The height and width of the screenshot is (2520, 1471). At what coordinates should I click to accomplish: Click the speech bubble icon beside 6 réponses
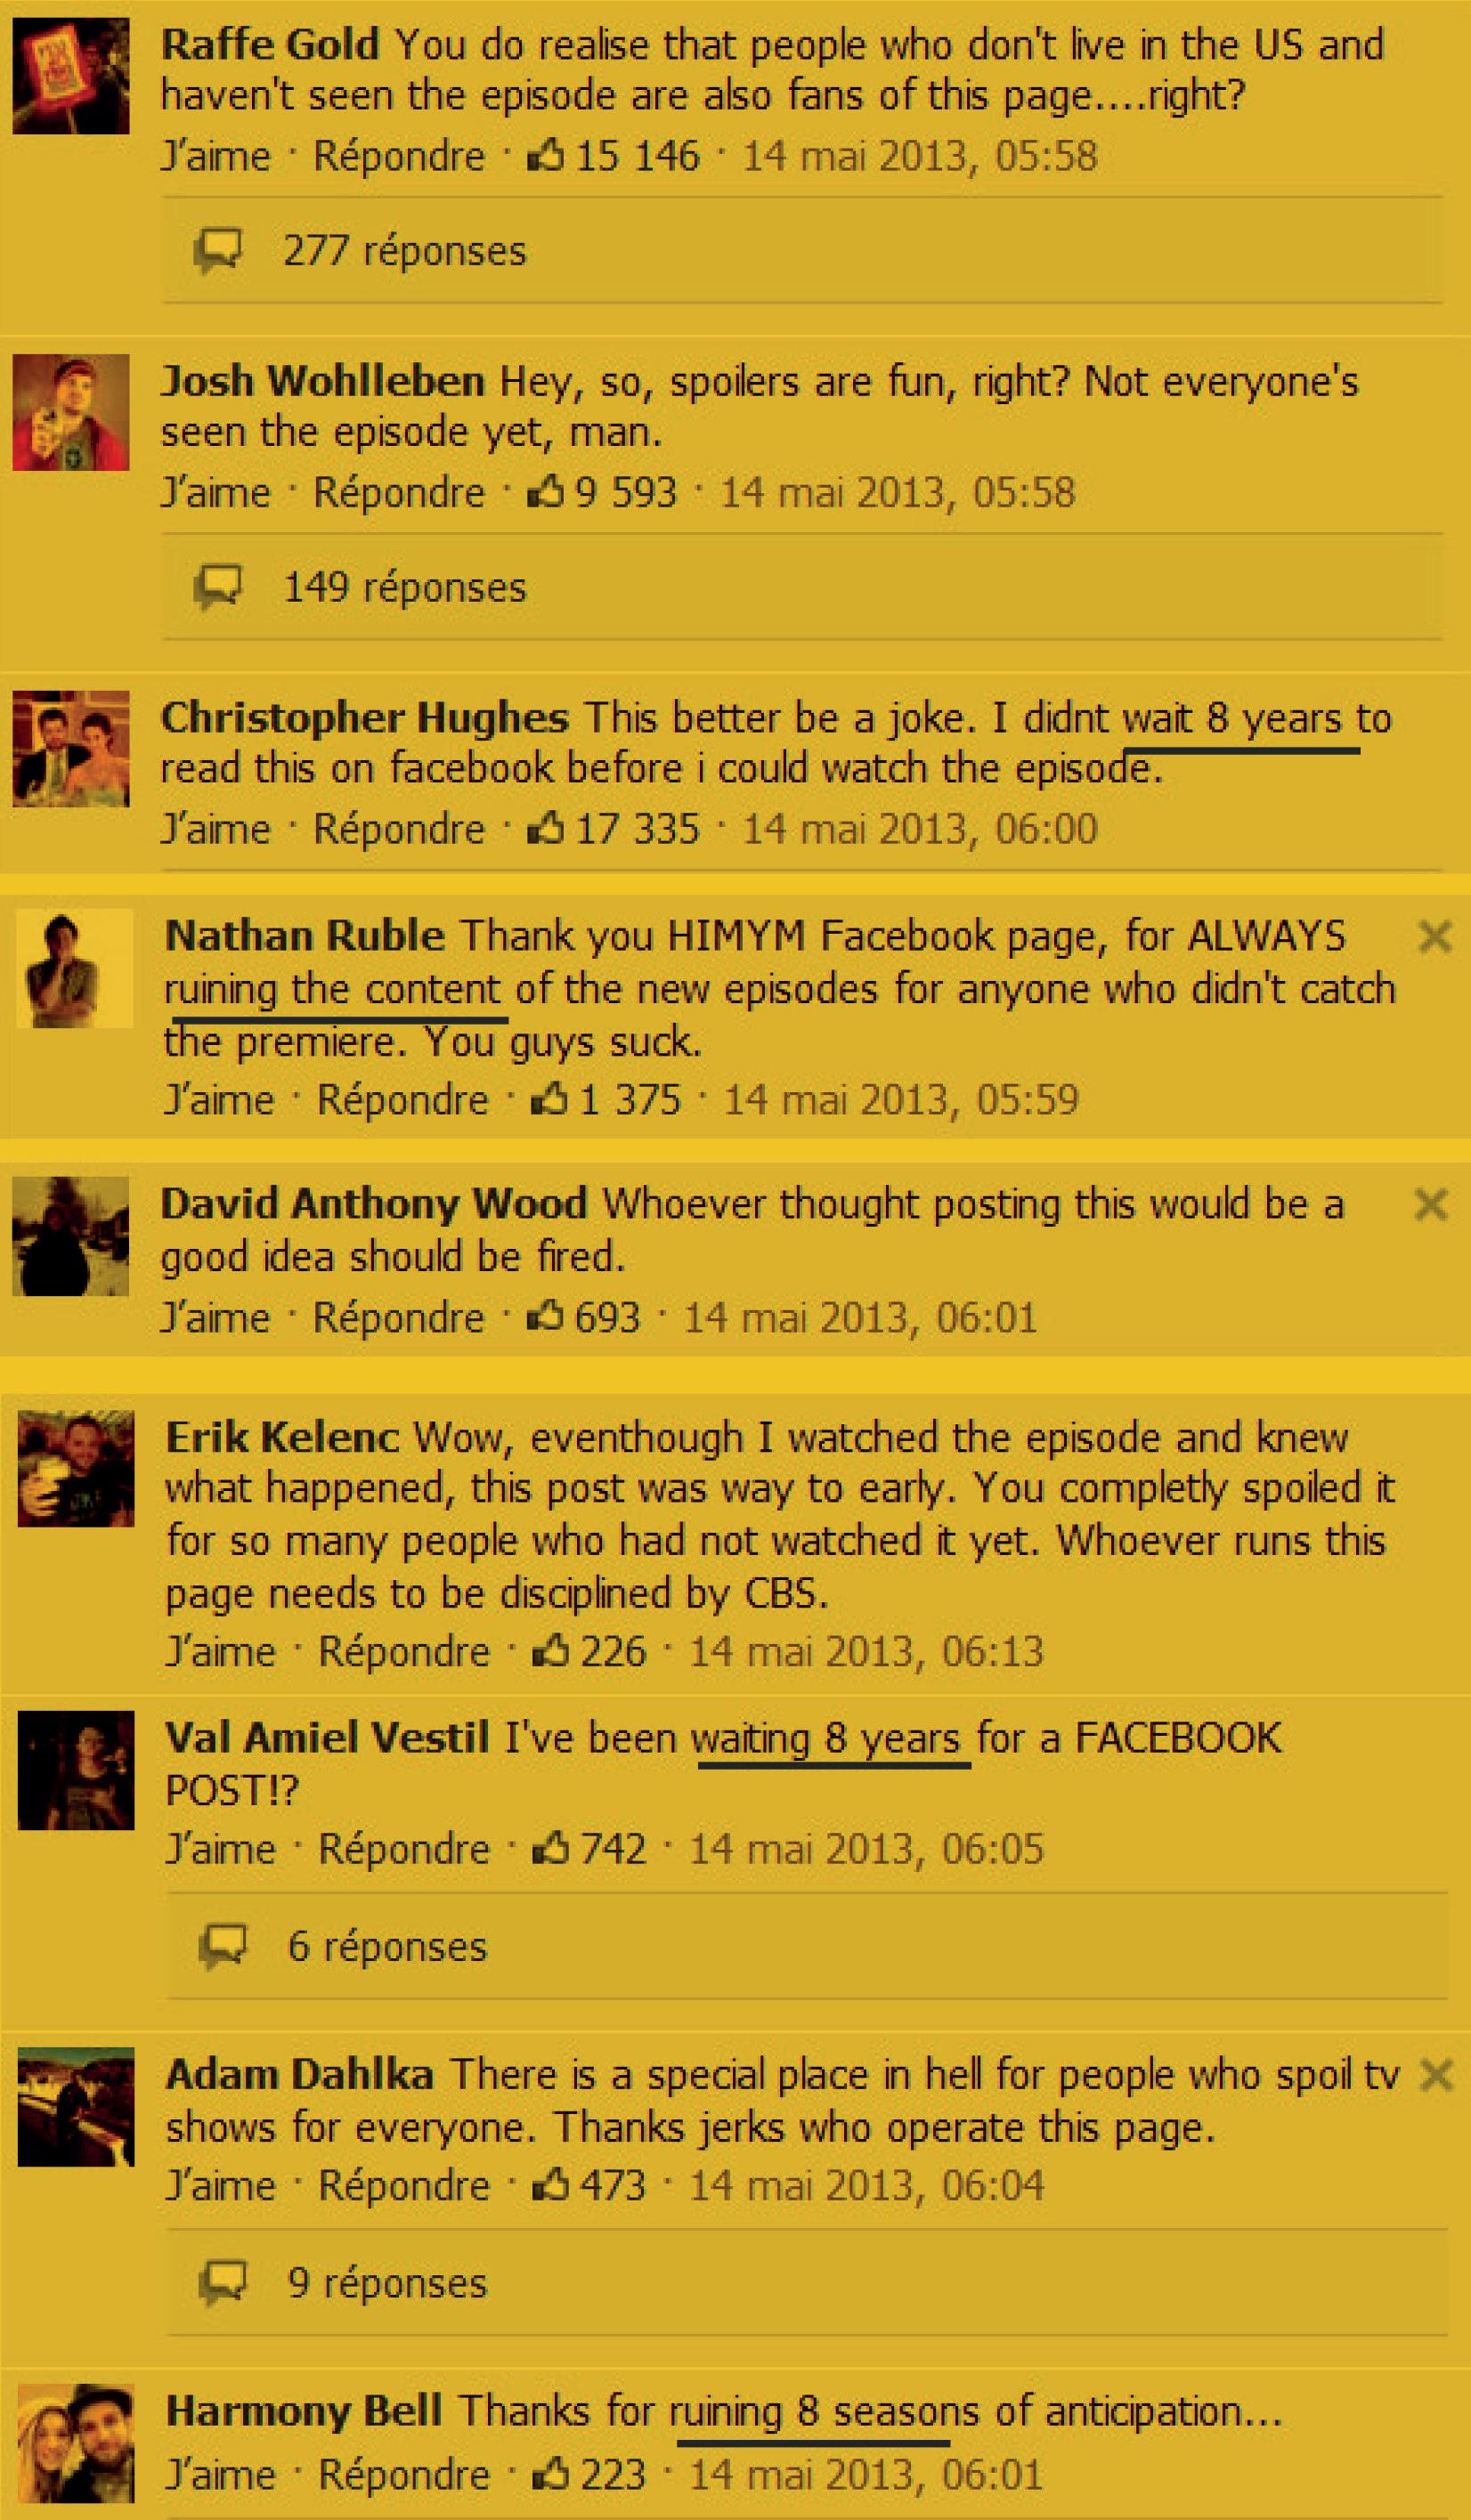(x=222, y=1946)
